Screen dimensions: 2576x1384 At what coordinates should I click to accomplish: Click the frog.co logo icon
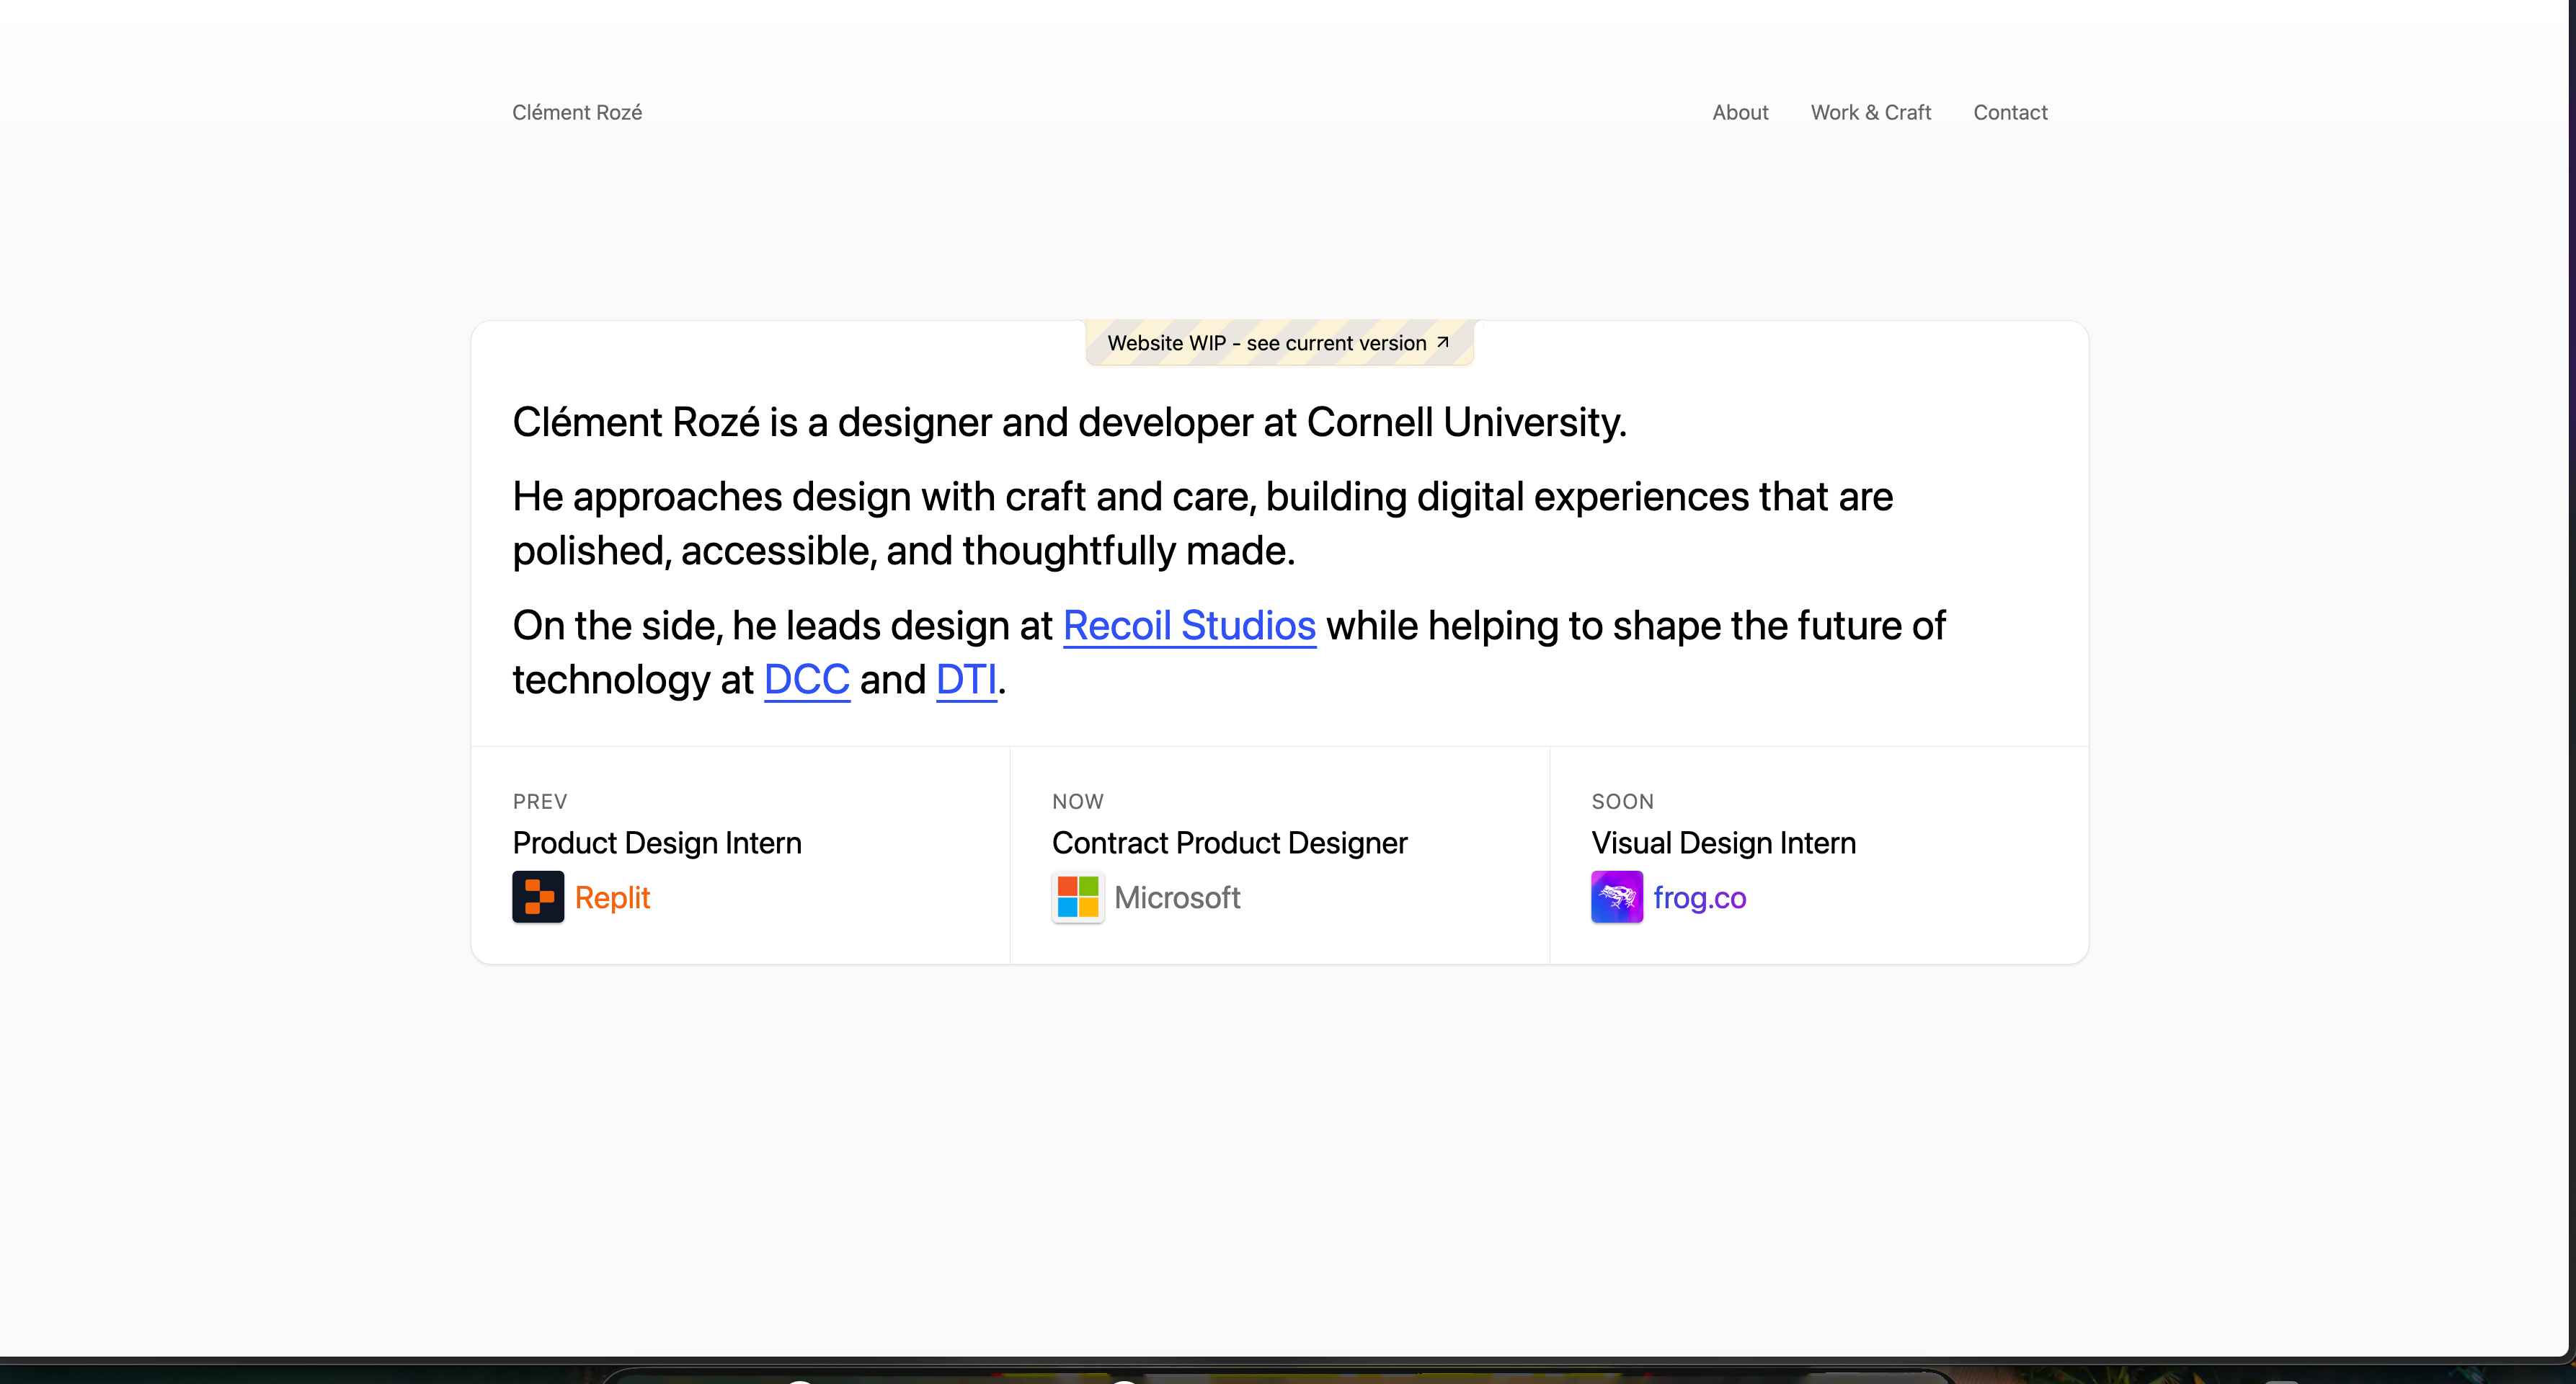[x=1616, y=897]
